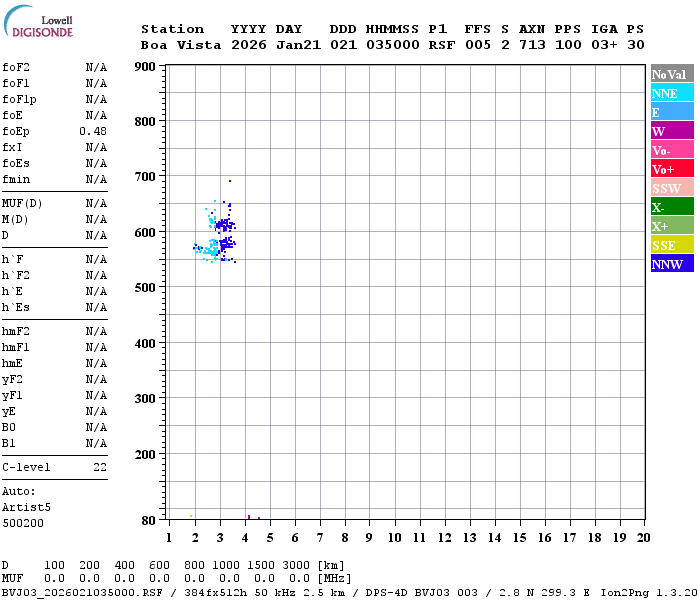Choose the Vo+ red legend swatch

point(672,169)
